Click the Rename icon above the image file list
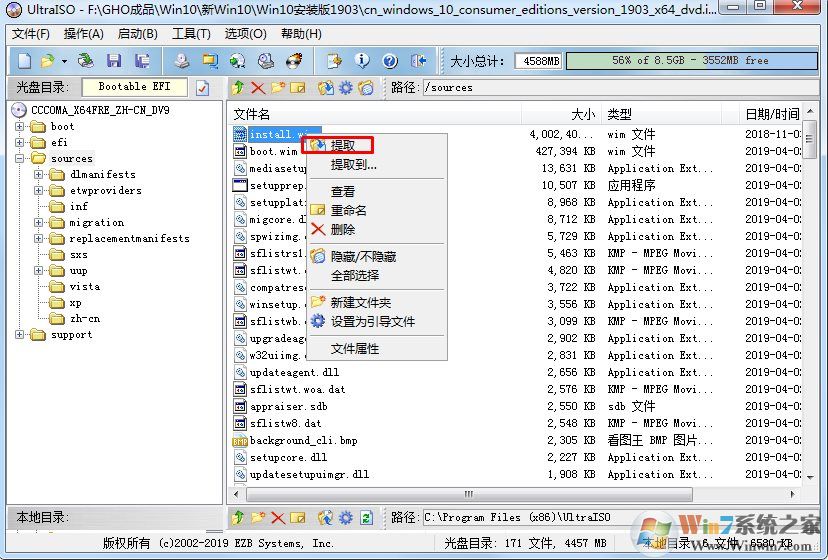The image size is (828, 560). click(x=298, y=88)
